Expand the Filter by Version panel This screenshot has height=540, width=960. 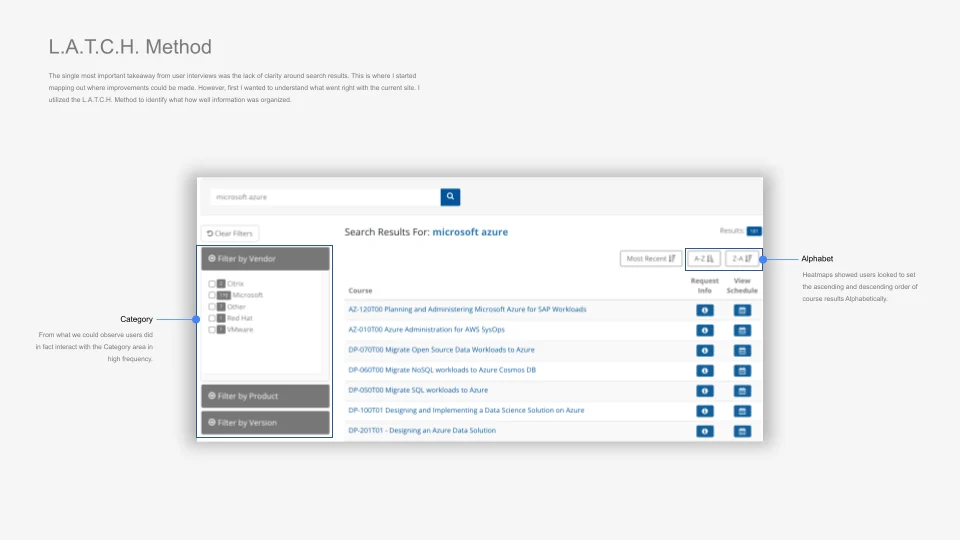[x=265, y=422]
